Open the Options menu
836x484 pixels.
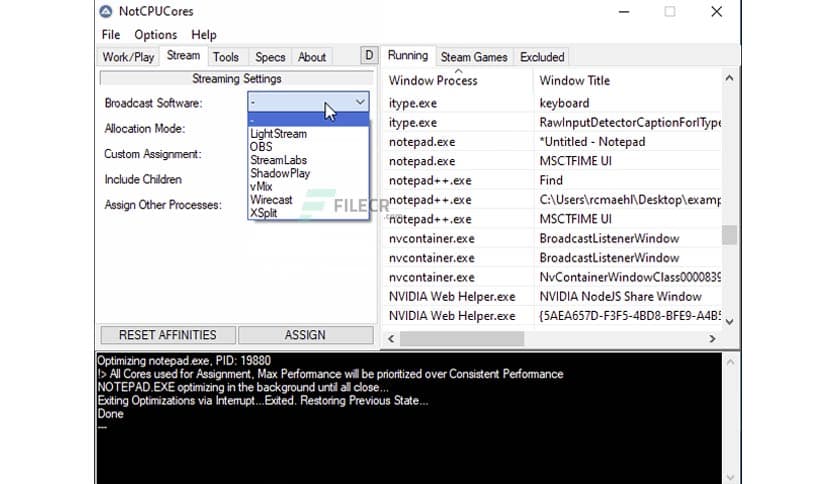pos(155,35)
